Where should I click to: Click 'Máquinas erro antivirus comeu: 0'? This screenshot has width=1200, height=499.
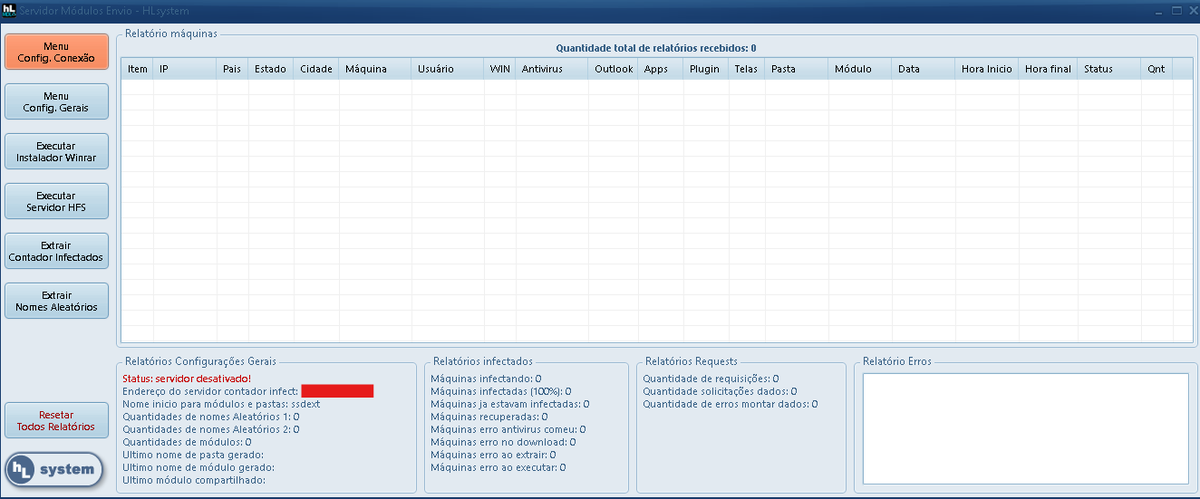pos(507,429)
